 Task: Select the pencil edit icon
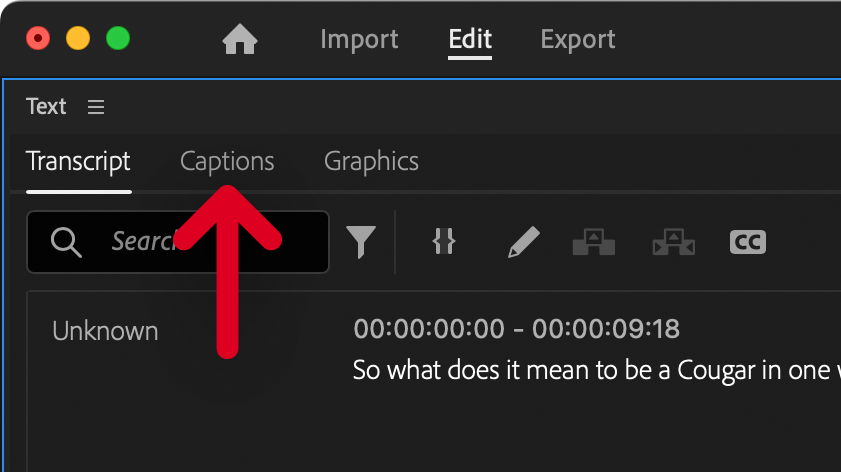pos(522,242)
